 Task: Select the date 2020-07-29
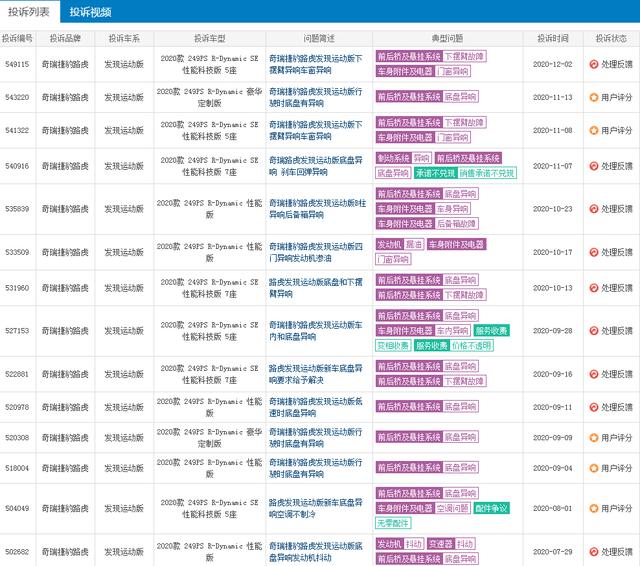coord(553,552)
